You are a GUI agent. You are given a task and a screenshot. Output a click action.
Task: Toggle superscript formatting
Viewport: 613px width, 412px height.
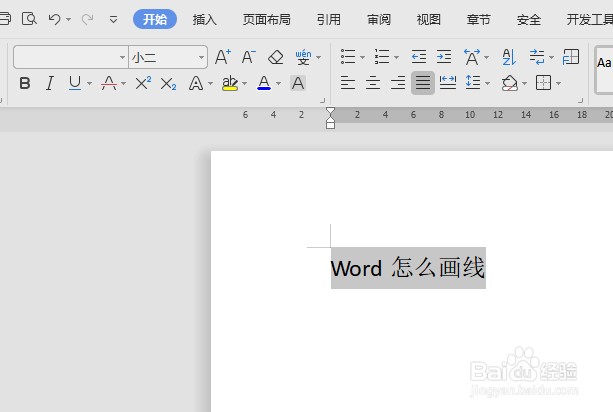pos(143,83)
